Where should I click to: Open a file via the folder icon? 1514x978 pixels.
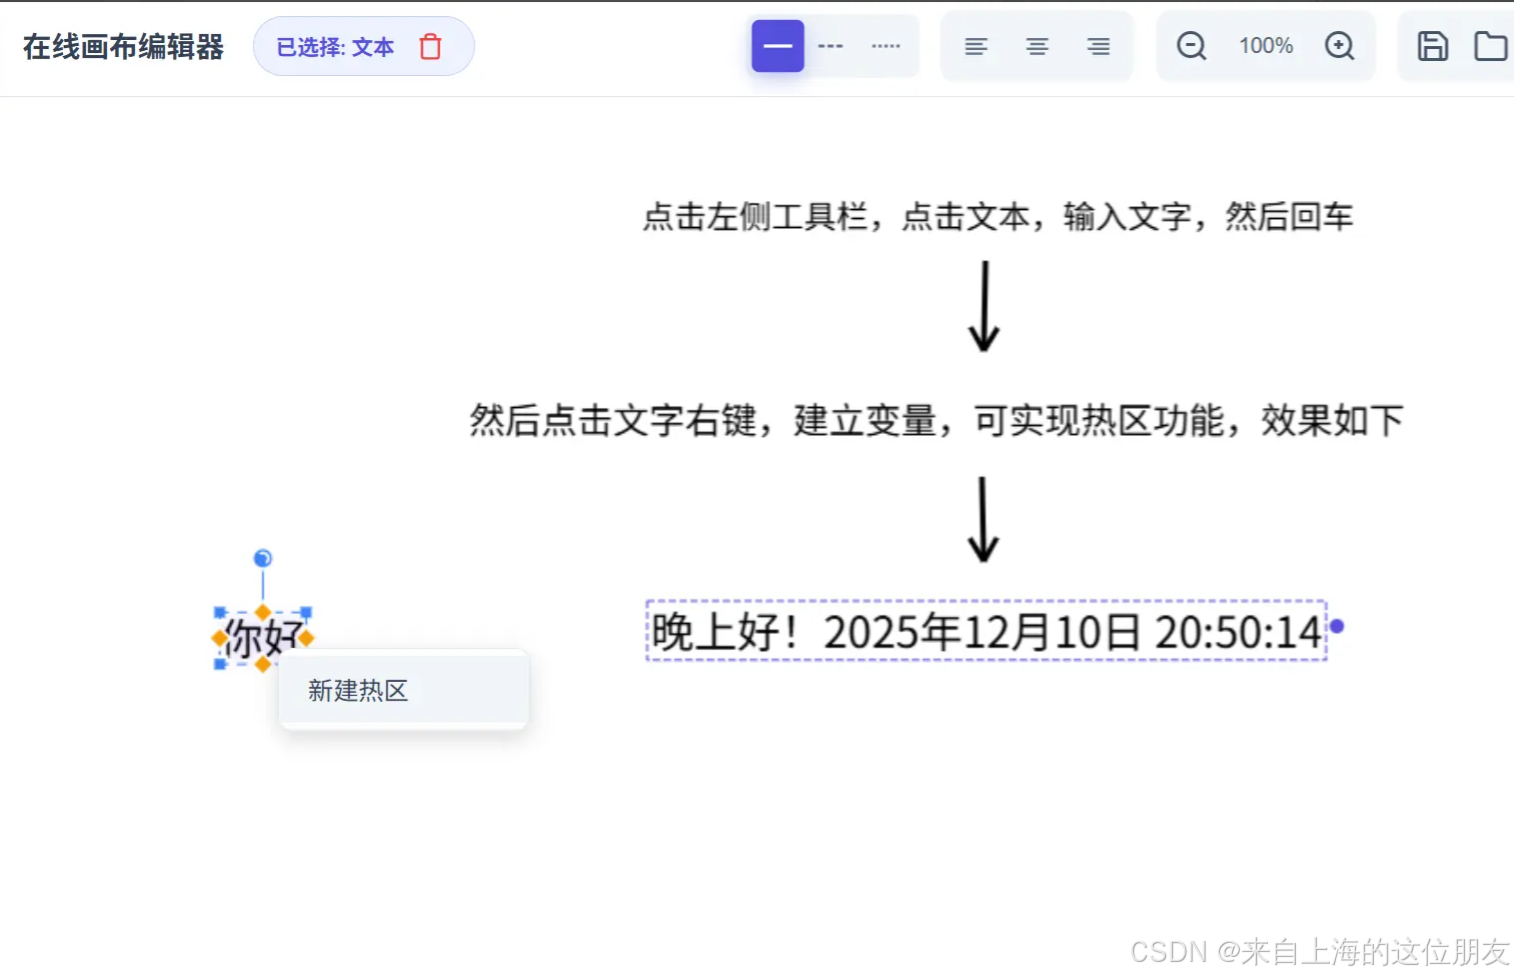(x=1492, y=46)
